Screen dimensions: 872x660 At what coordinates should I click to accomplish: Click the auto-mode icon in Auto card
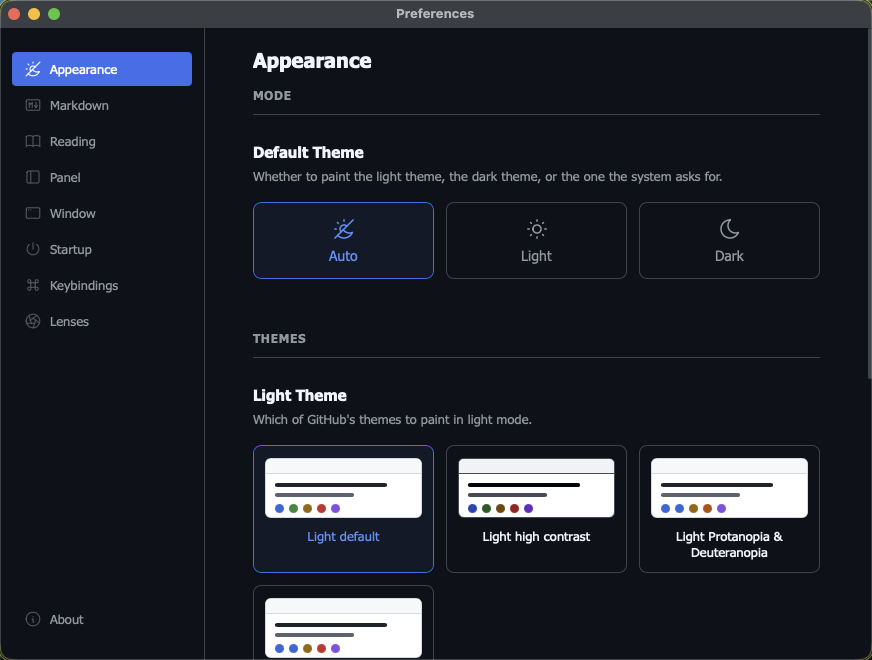(x=343, y=229)
